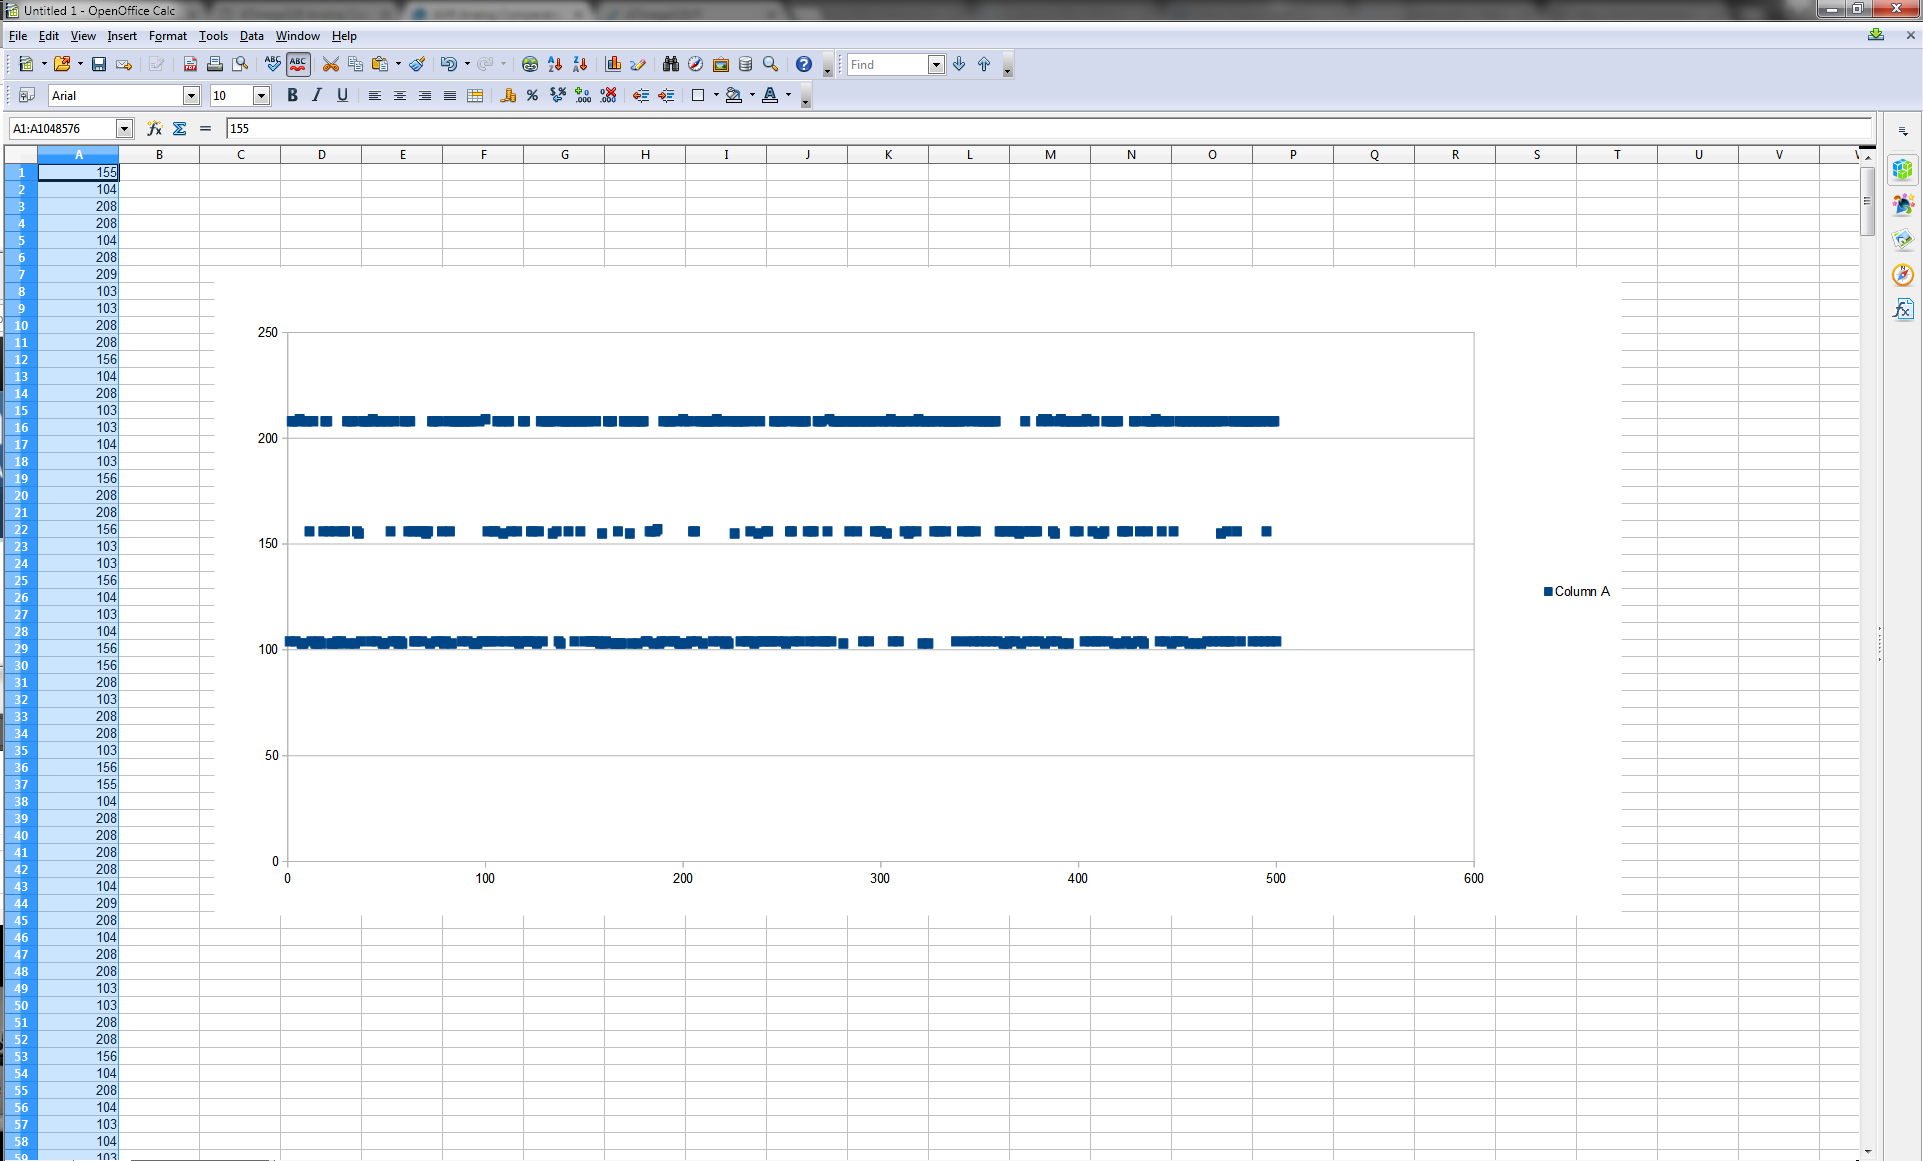Screen dimensions: 1923x1161
Task: Click in the Find toolbar text field
Action: [x=887, y=64]
